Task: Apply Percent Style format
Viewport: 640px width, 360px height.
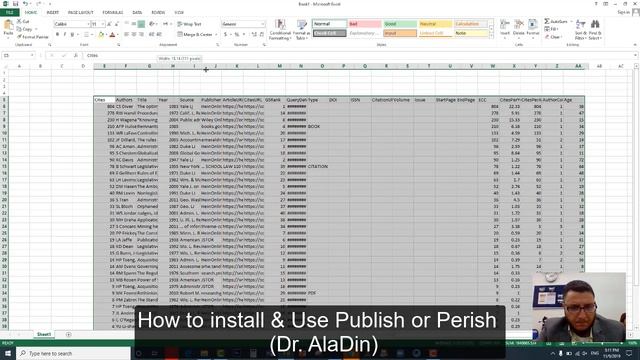Action: click(237, 34)
